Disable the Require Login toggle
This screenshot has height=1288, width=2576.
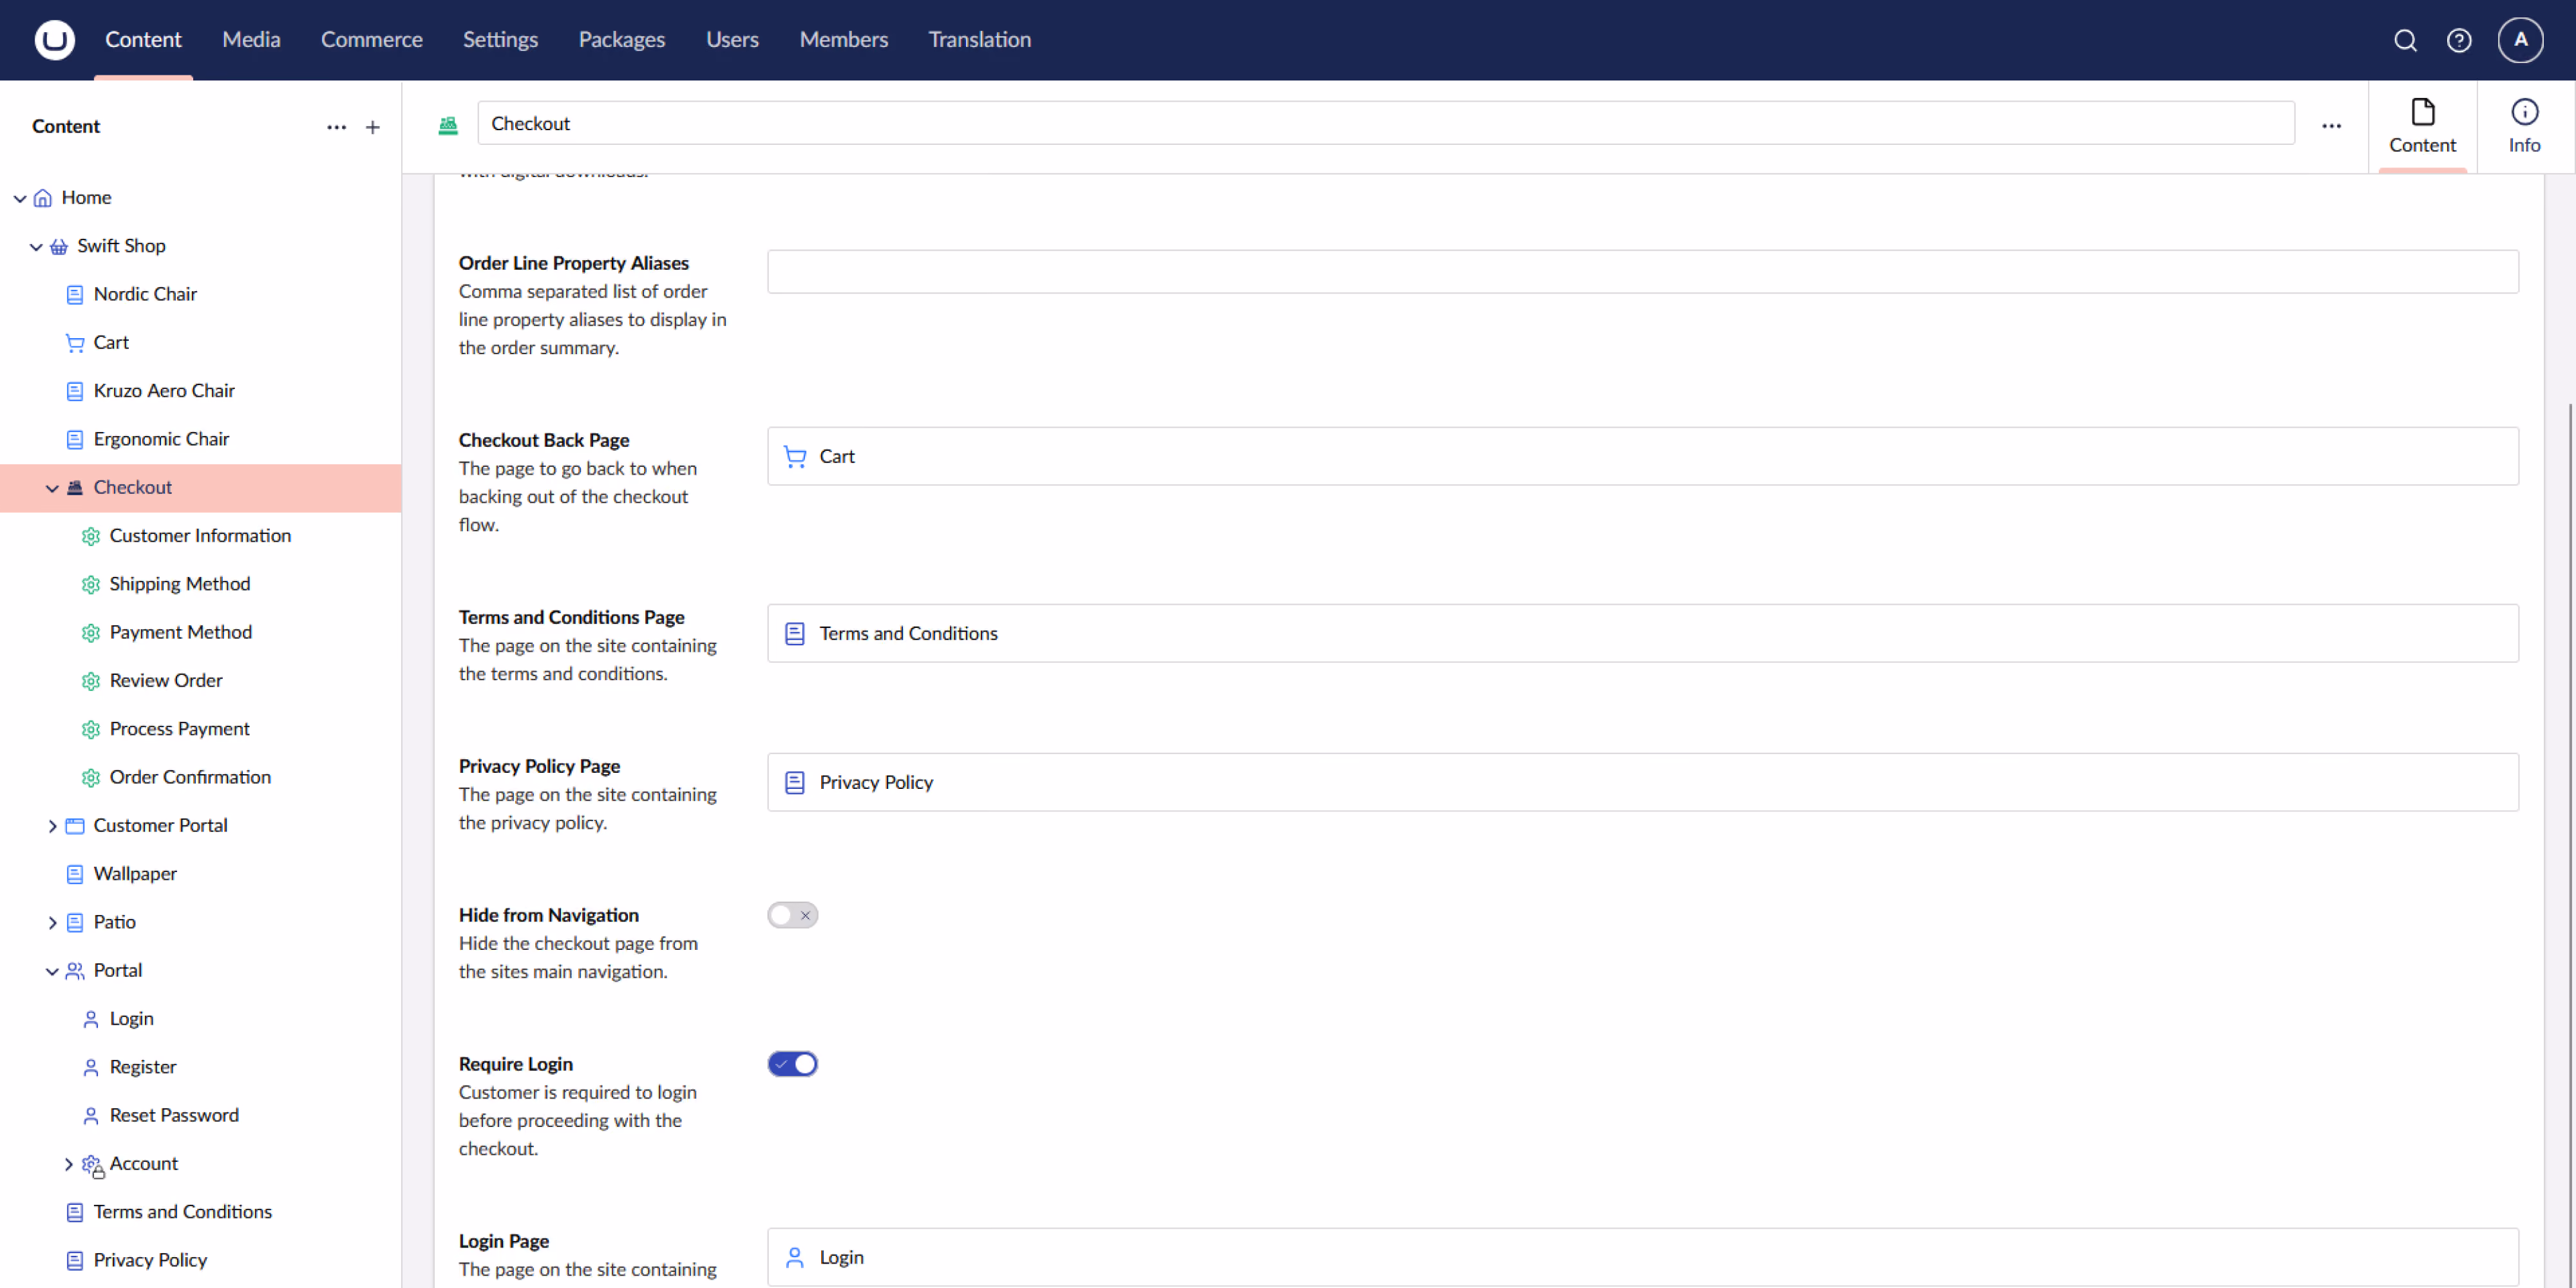pyautogui.click(x=793, y=1064)
